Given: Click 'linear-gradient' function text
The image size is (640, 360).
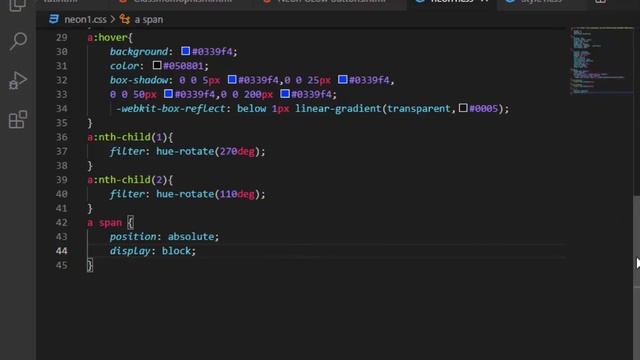Looking at the screenshot, I should [x=338, y=109].
